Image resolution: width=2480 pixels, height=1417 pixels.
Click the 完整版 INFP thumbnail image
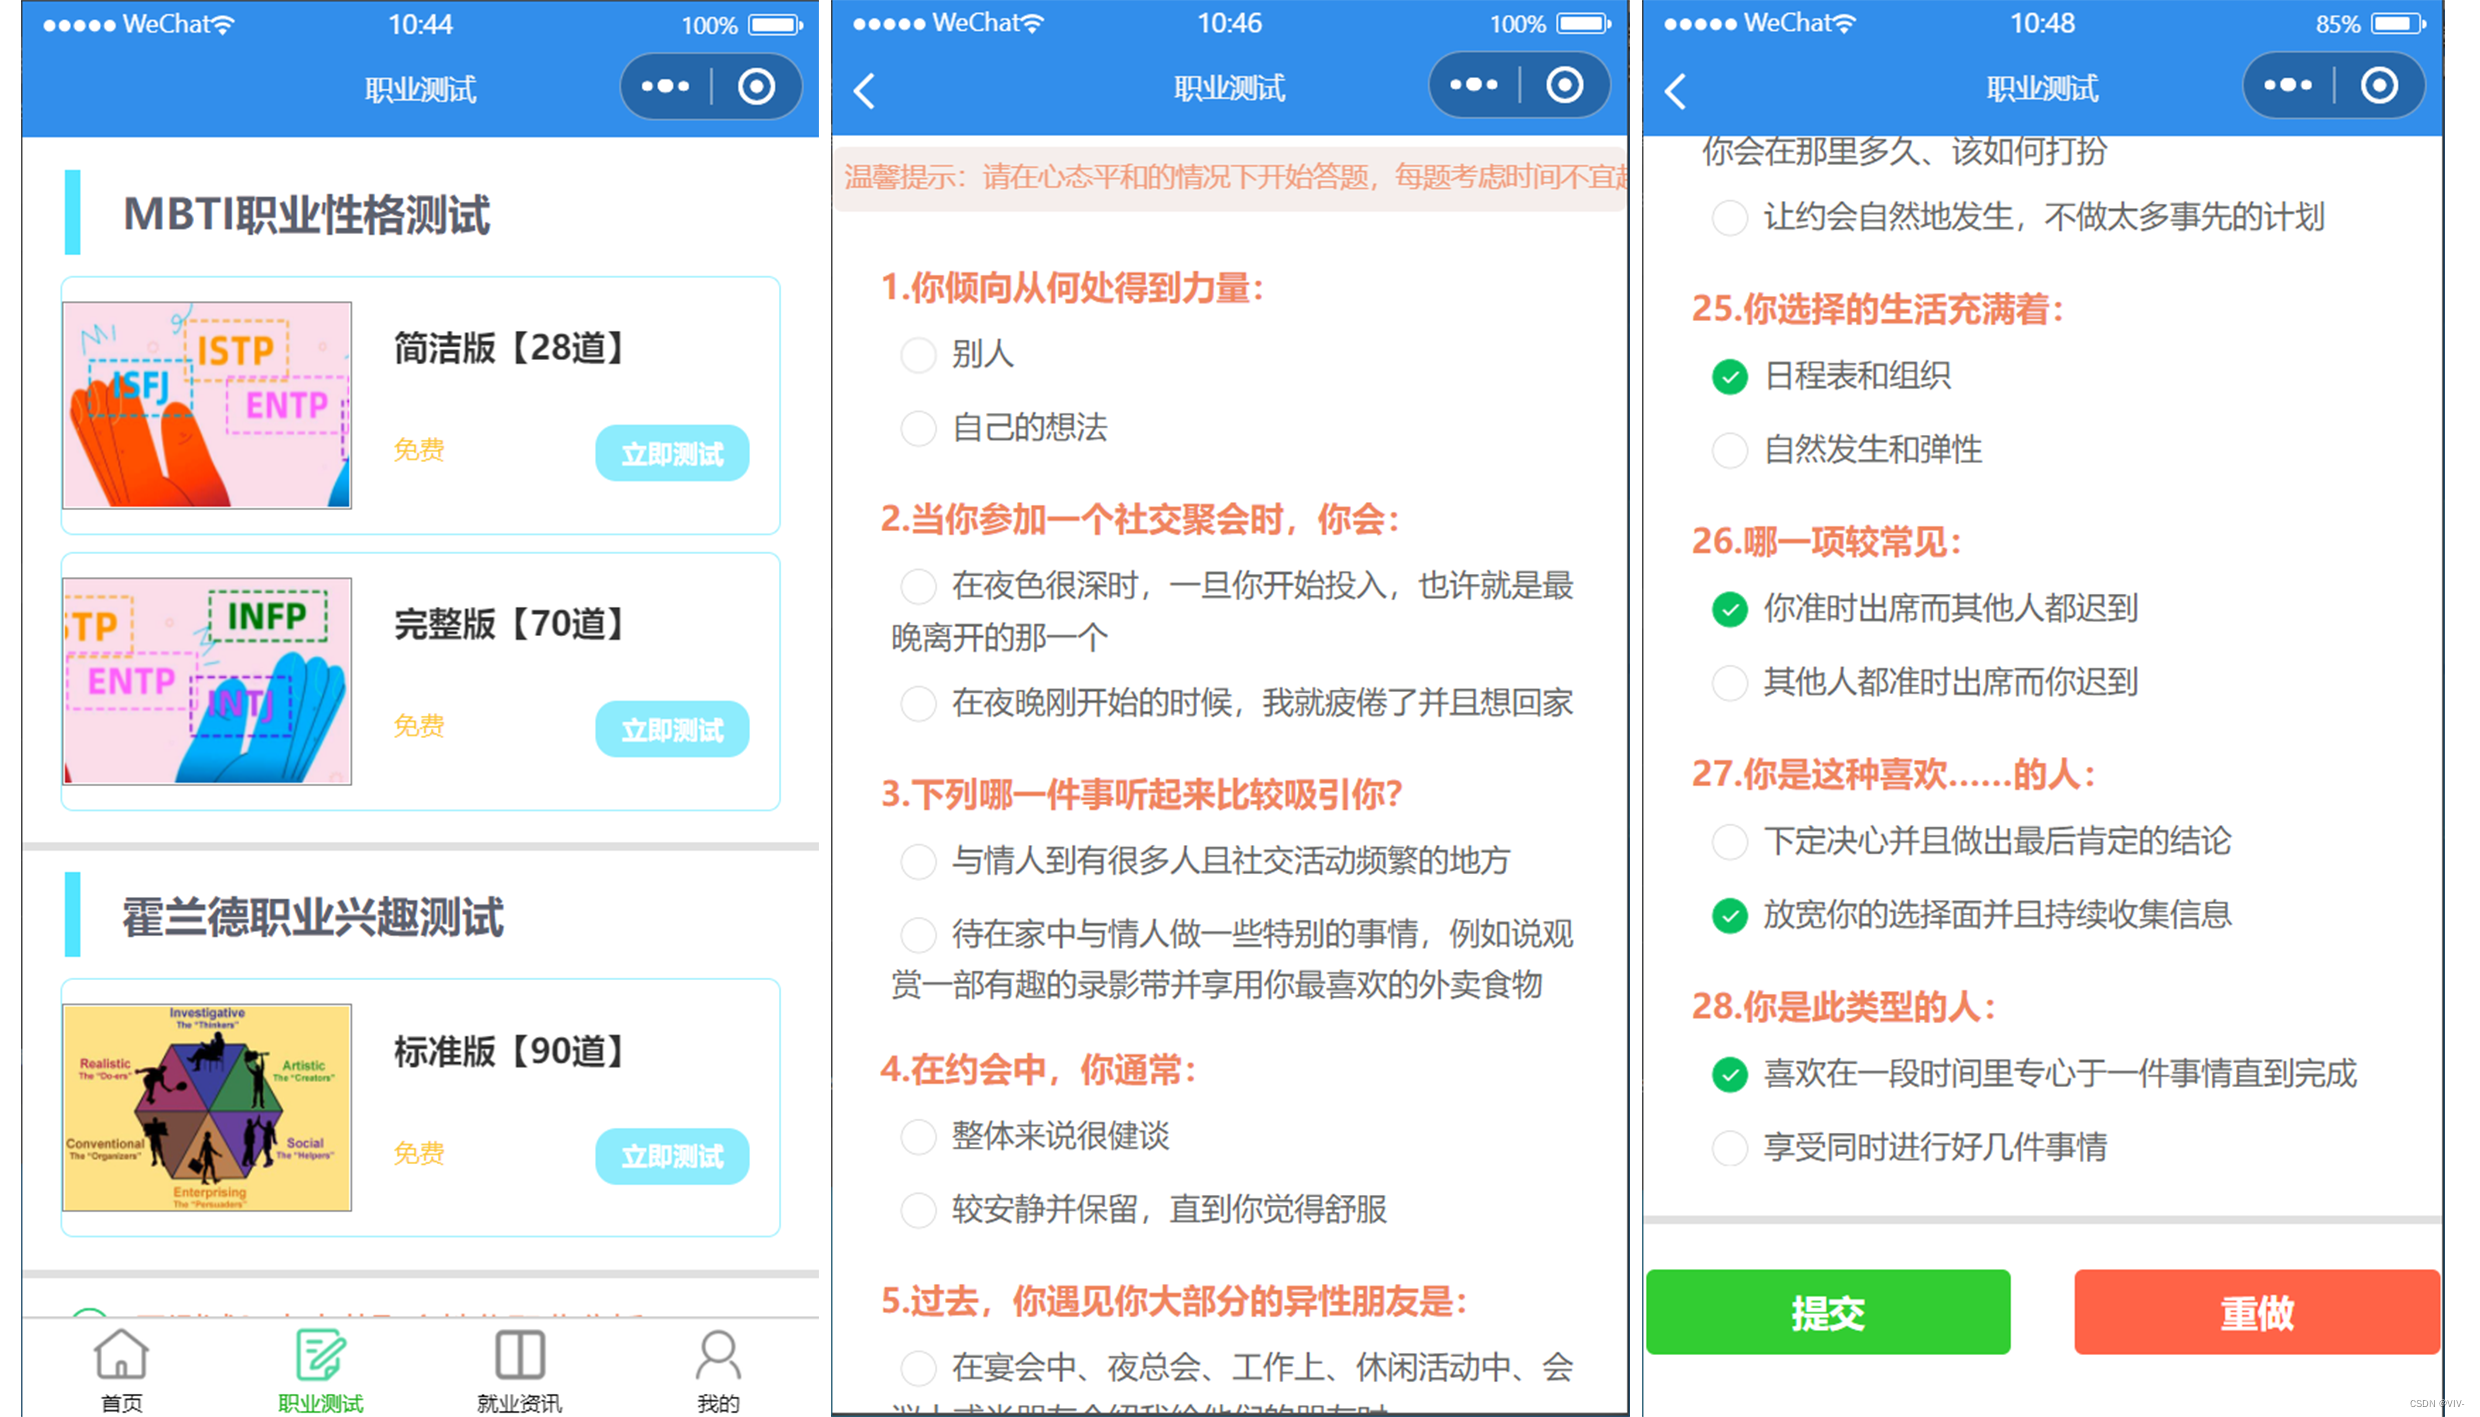coord(207,681)
